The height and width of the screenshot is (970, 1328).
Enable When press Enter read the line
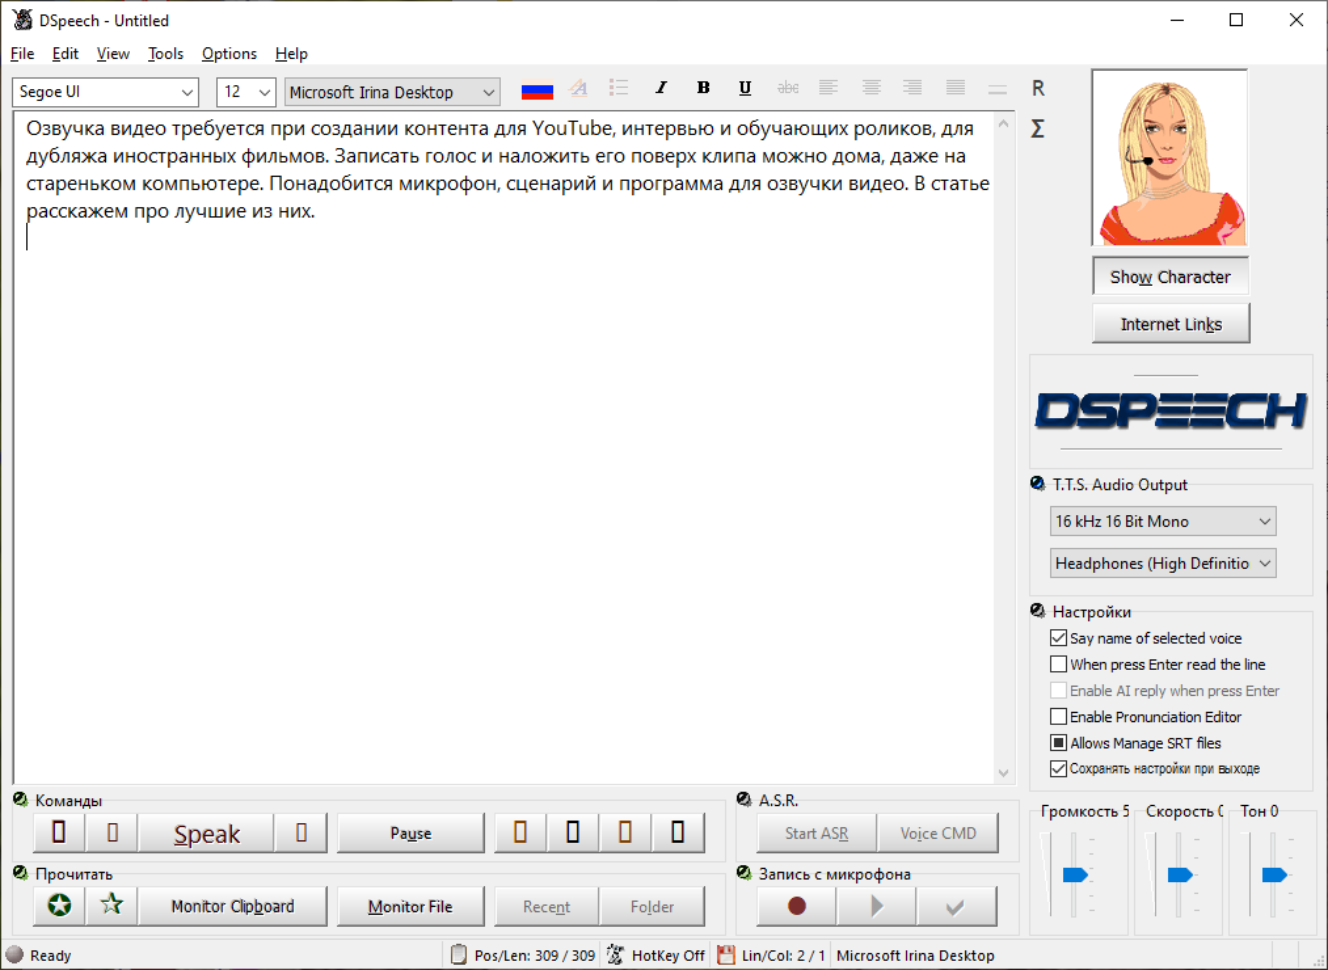[1058, 664]
